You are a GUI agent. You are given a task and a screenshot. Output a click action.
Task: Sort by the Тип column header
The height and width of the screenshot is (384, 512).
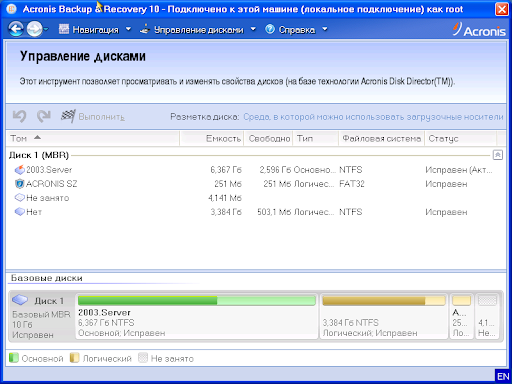pos(316,138)
